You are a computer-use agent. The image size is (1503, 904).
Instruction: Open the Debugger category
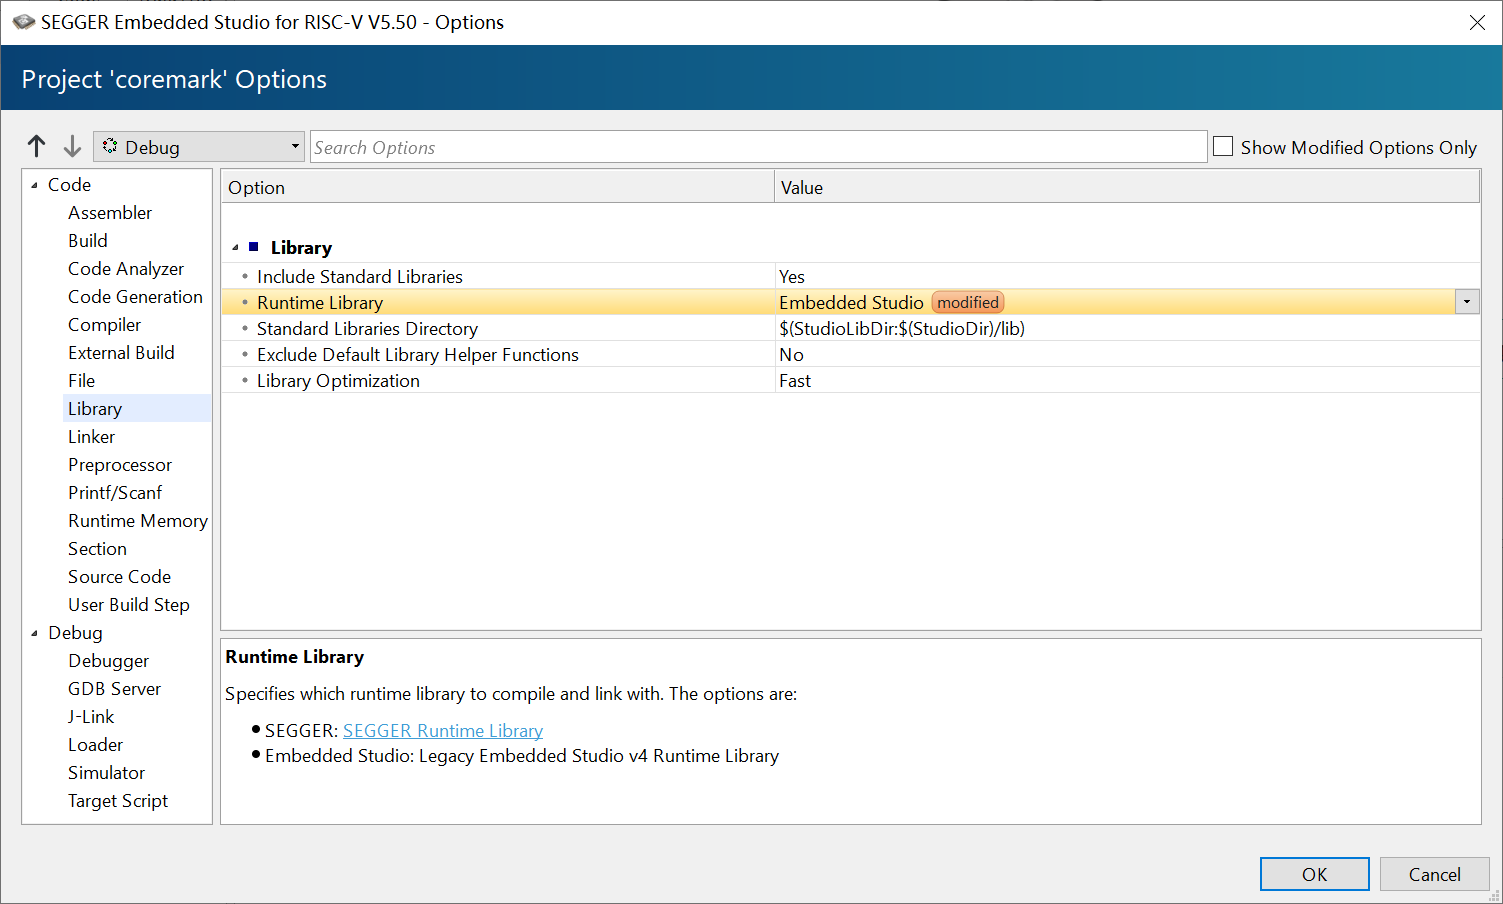pos(108,661)
